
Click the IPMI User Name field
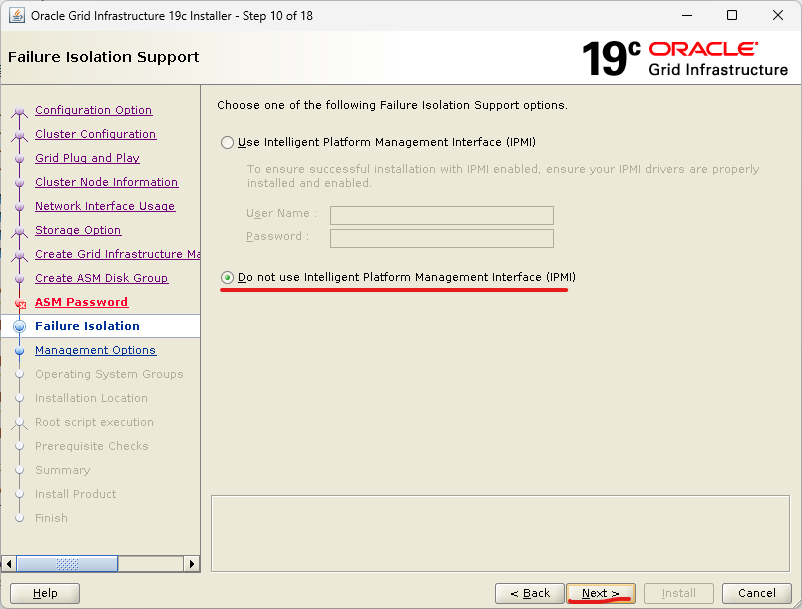pyautogui.click(x=442, y=215)
